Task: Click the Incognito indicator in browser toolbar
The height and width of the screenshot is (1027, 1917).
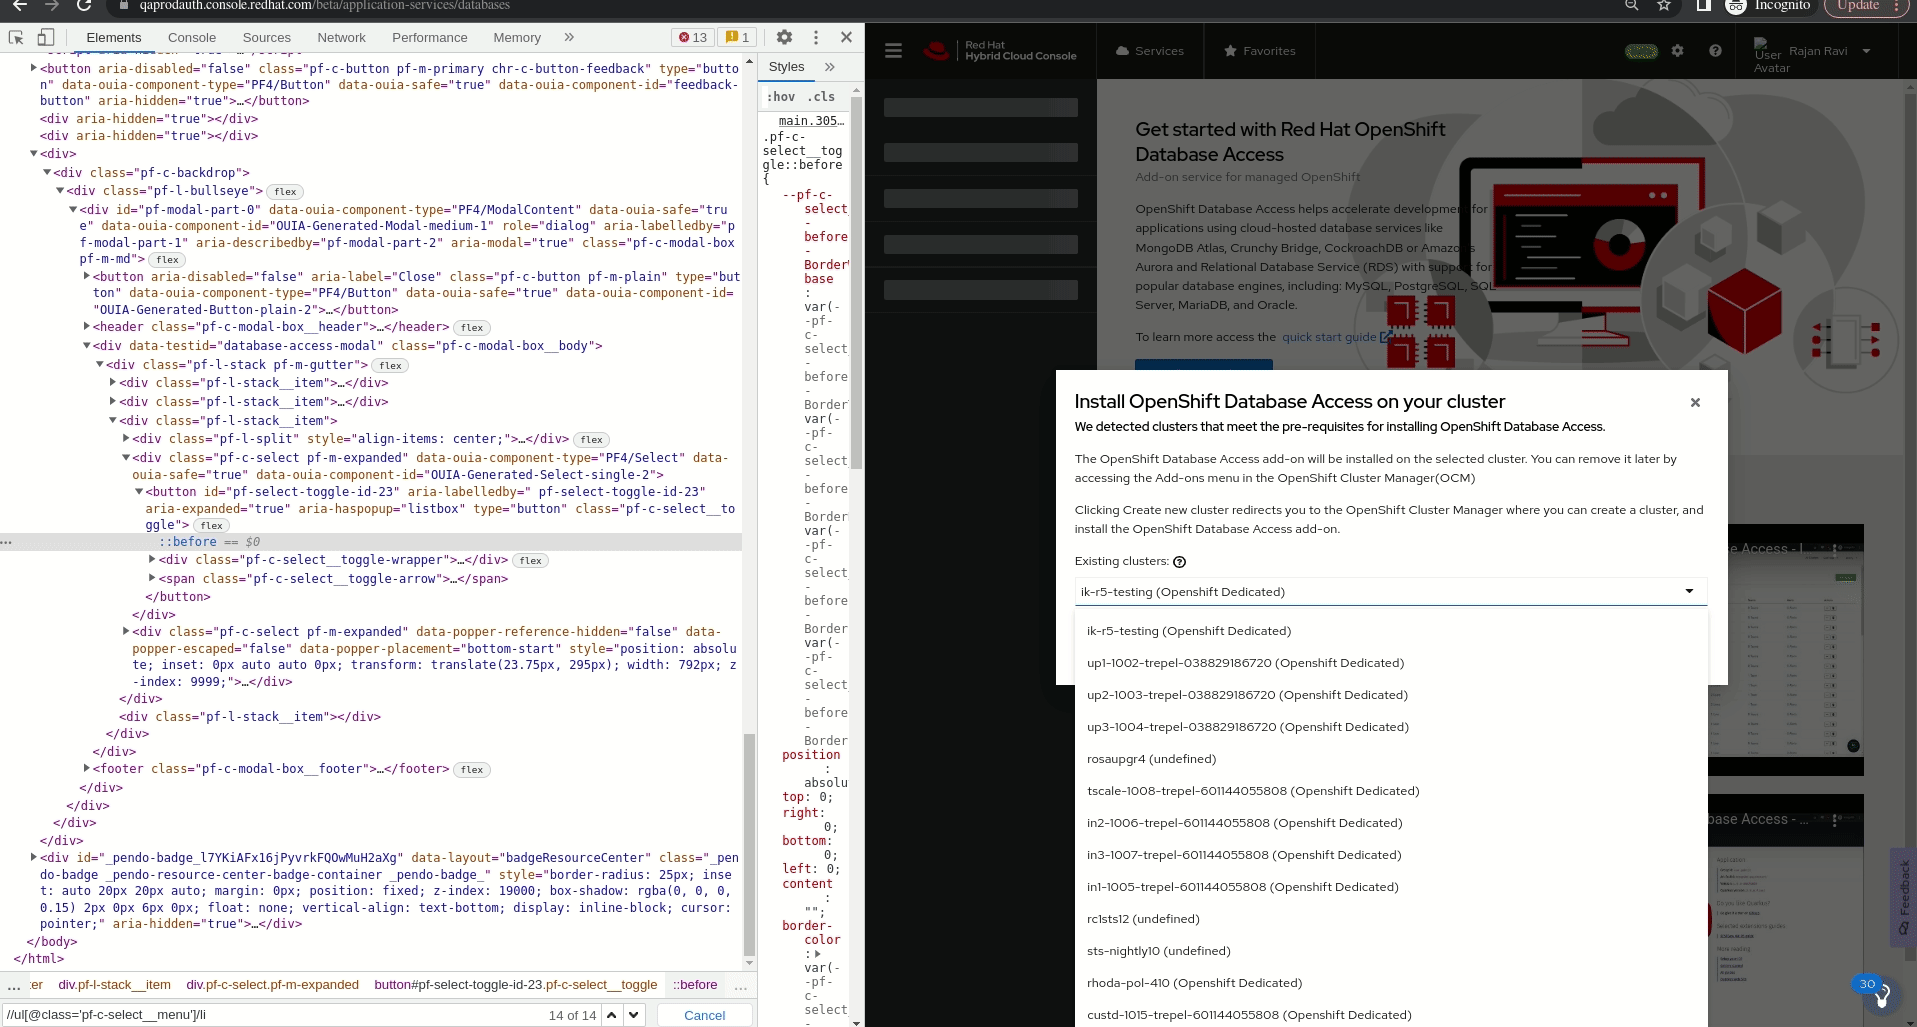Action: click(x=1770, y=5)
